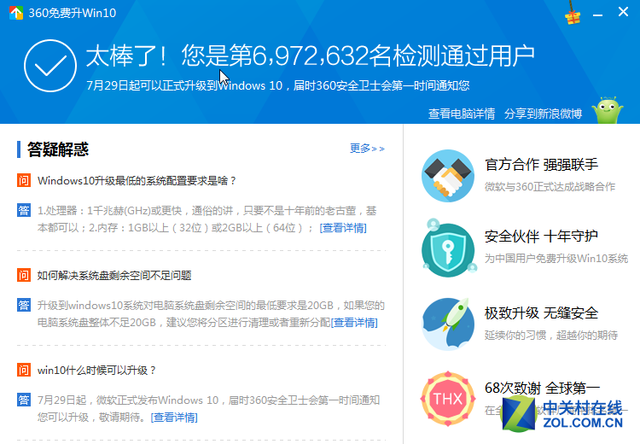Image resolution: width=640 pixels, height=444 pixels.
Task: Click the green mascot character
Action: coord(607,110)
